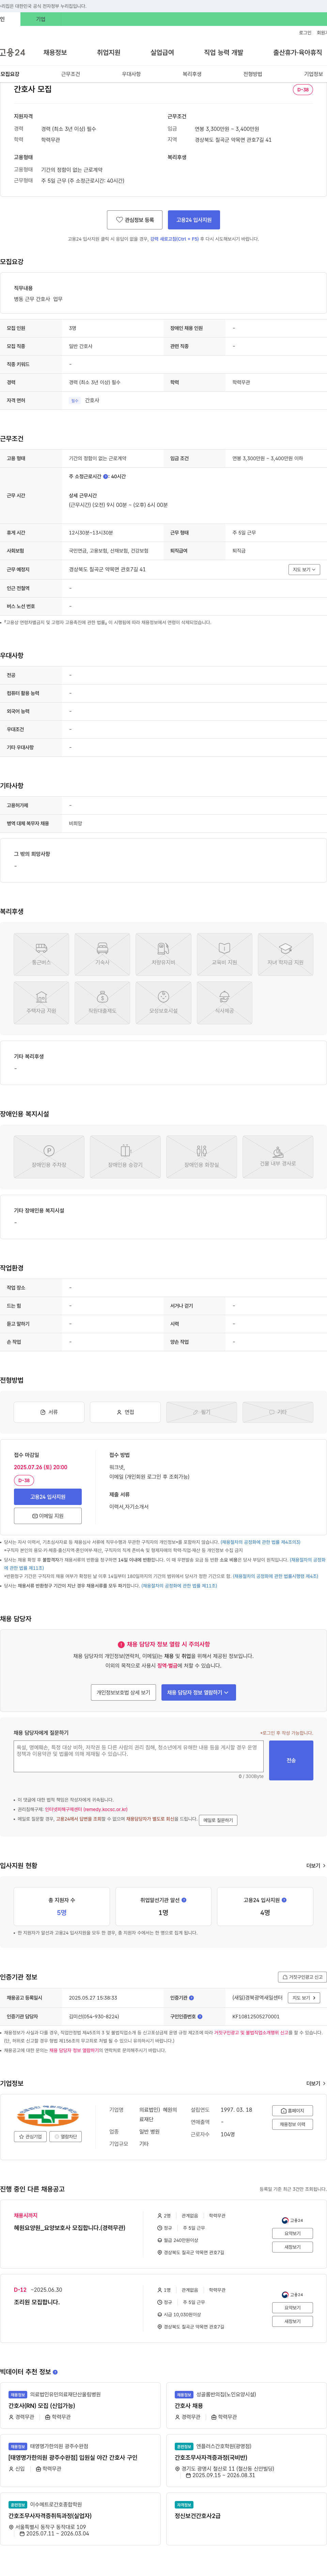327x2576 pixels.
Task: Open the 조리원 모집합니다 job posting
Action: click(37, 2302)
